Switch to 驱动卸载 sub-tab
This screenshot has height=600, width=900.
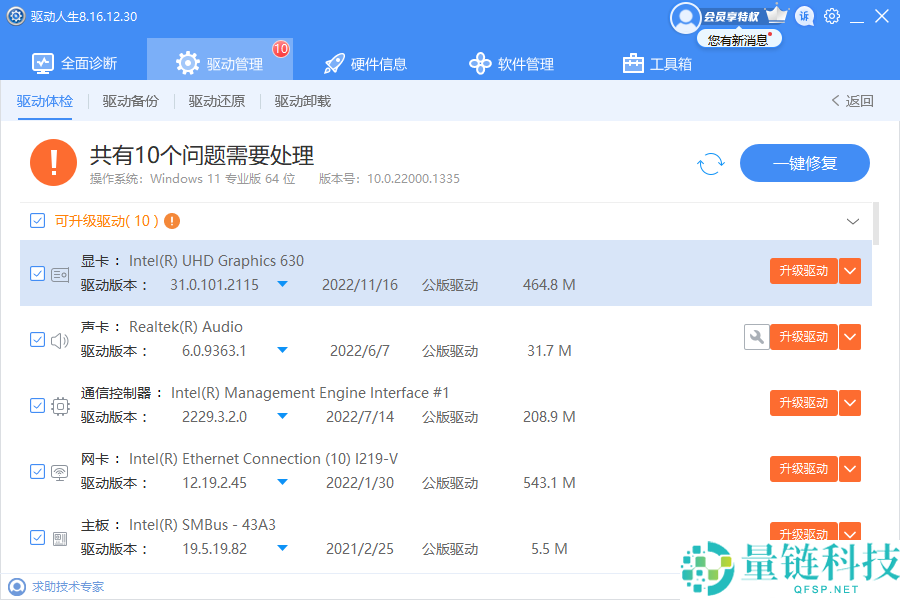302,101
